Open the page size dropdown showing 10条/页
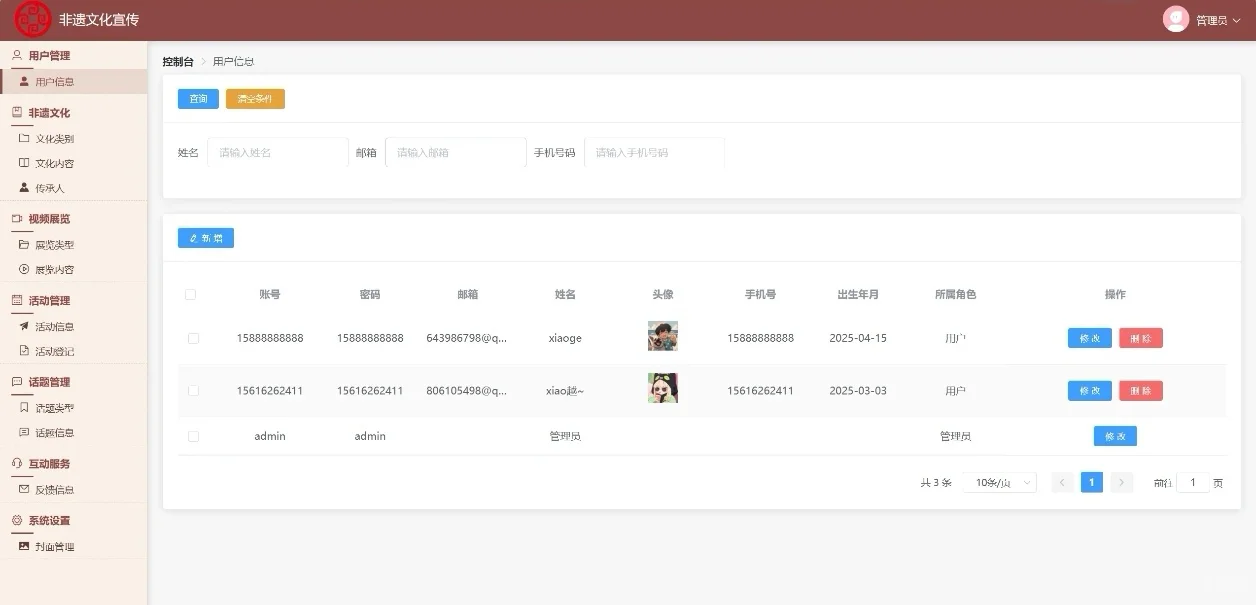This screenshot has height=605, width=1256. click(999, 482)
